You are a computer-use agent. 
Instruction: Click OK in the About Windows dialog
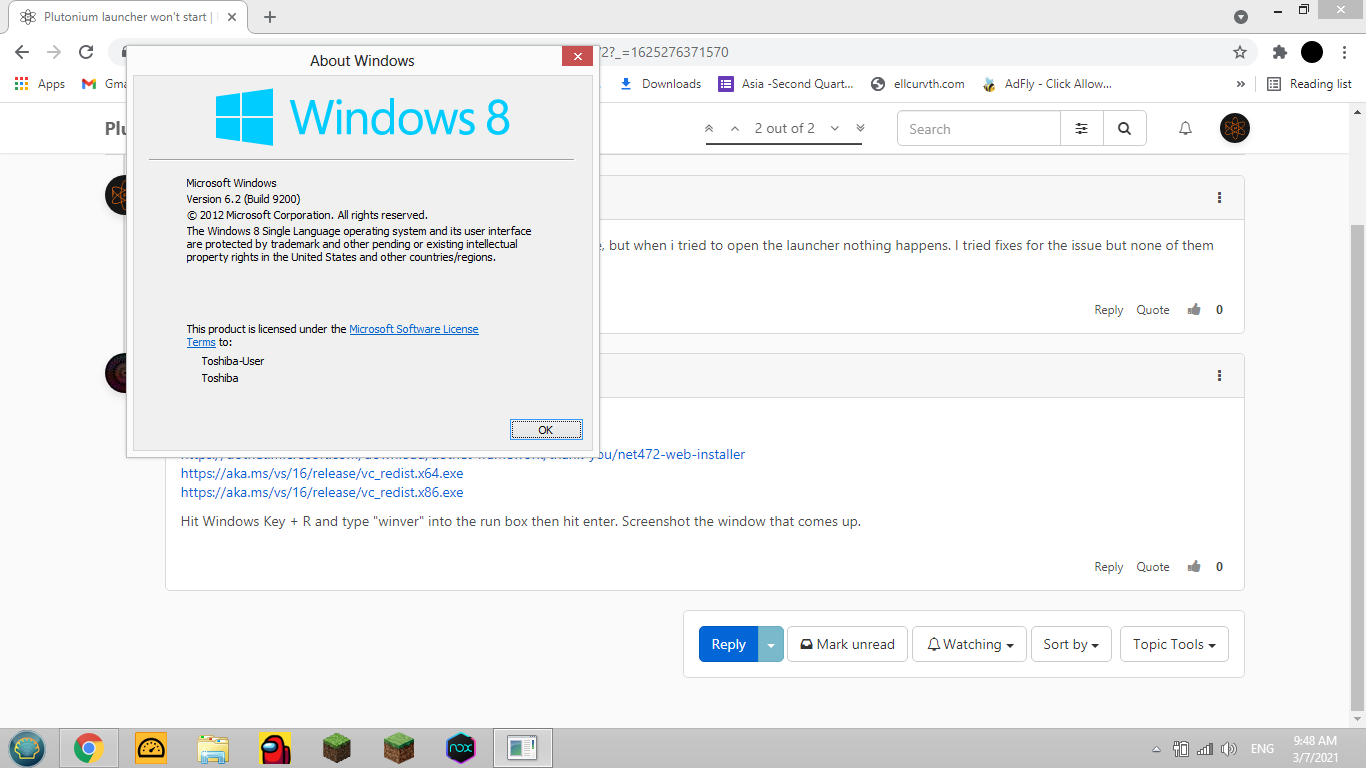[546, 430]
